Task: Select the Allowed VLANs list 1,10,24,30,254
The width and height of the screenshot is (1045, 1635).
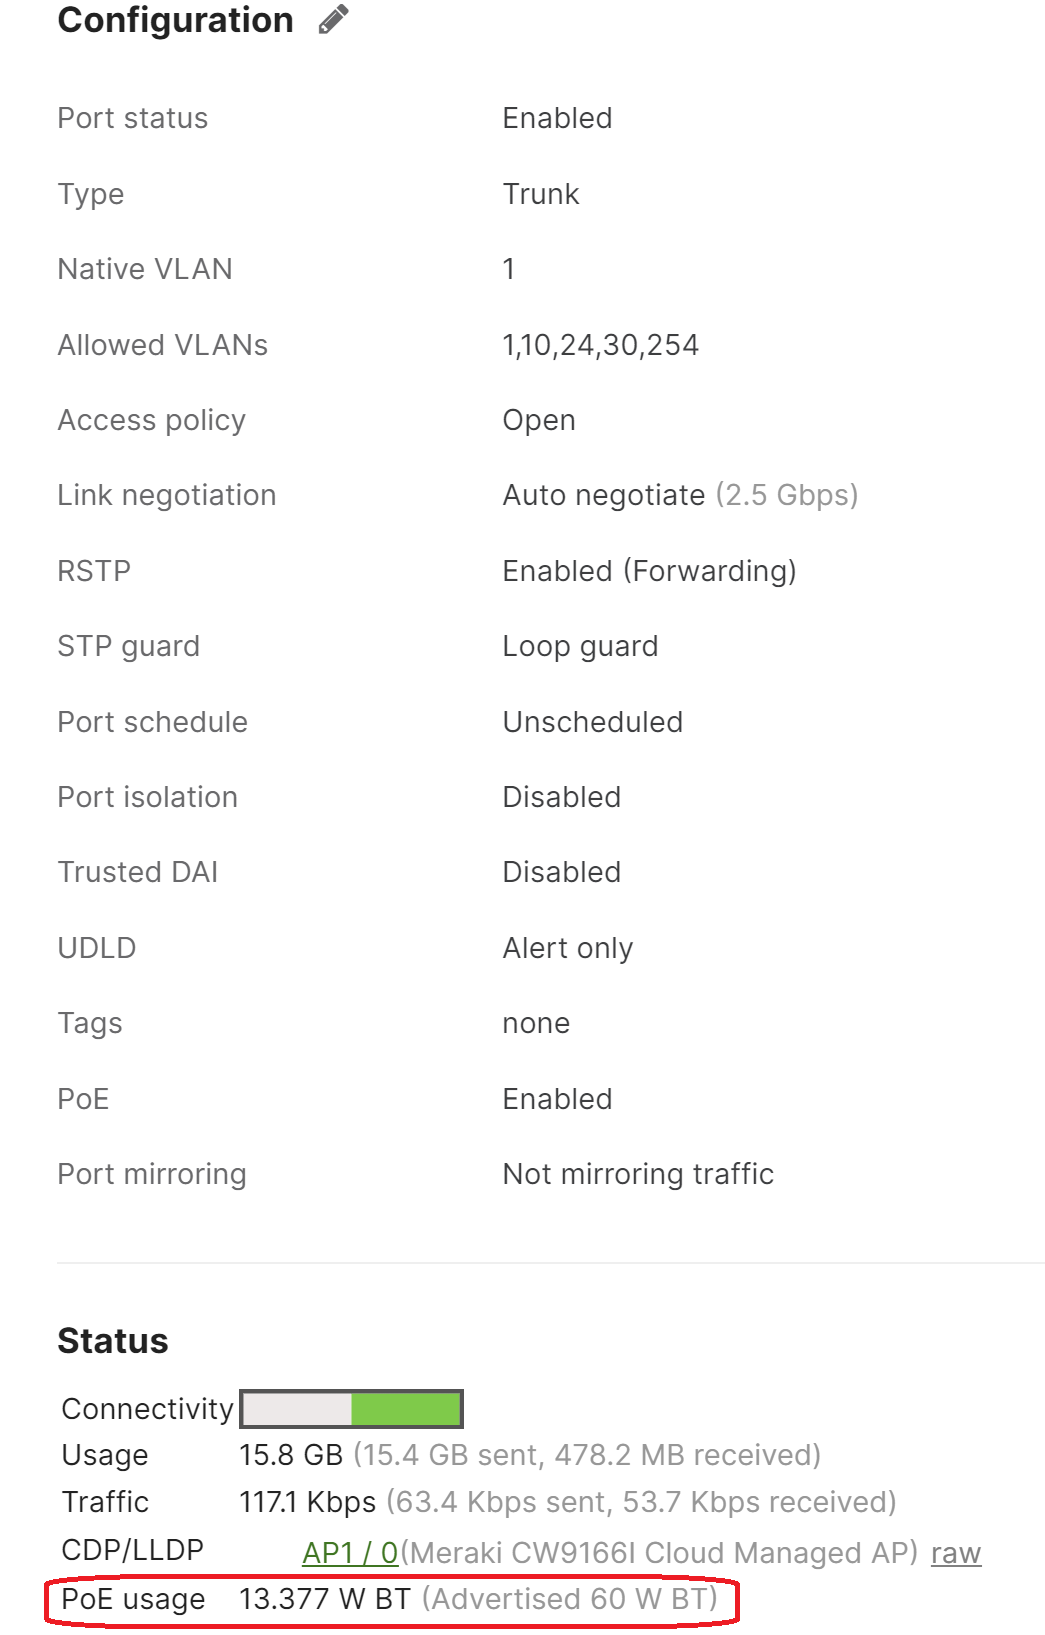Action: pyautogui.click(x=601, y=344)
